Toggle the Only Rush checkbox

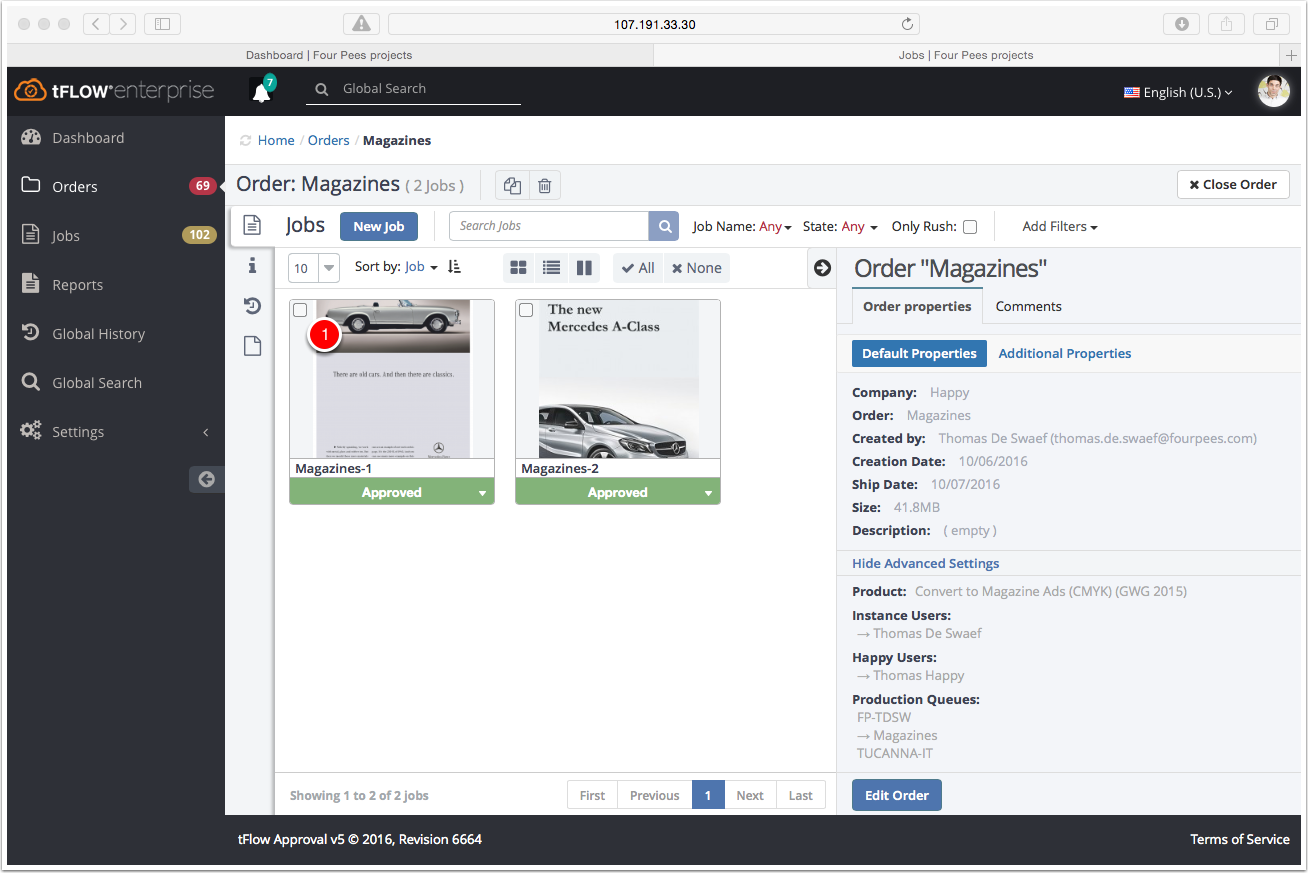pyautogui.click(x=969, y=227)
